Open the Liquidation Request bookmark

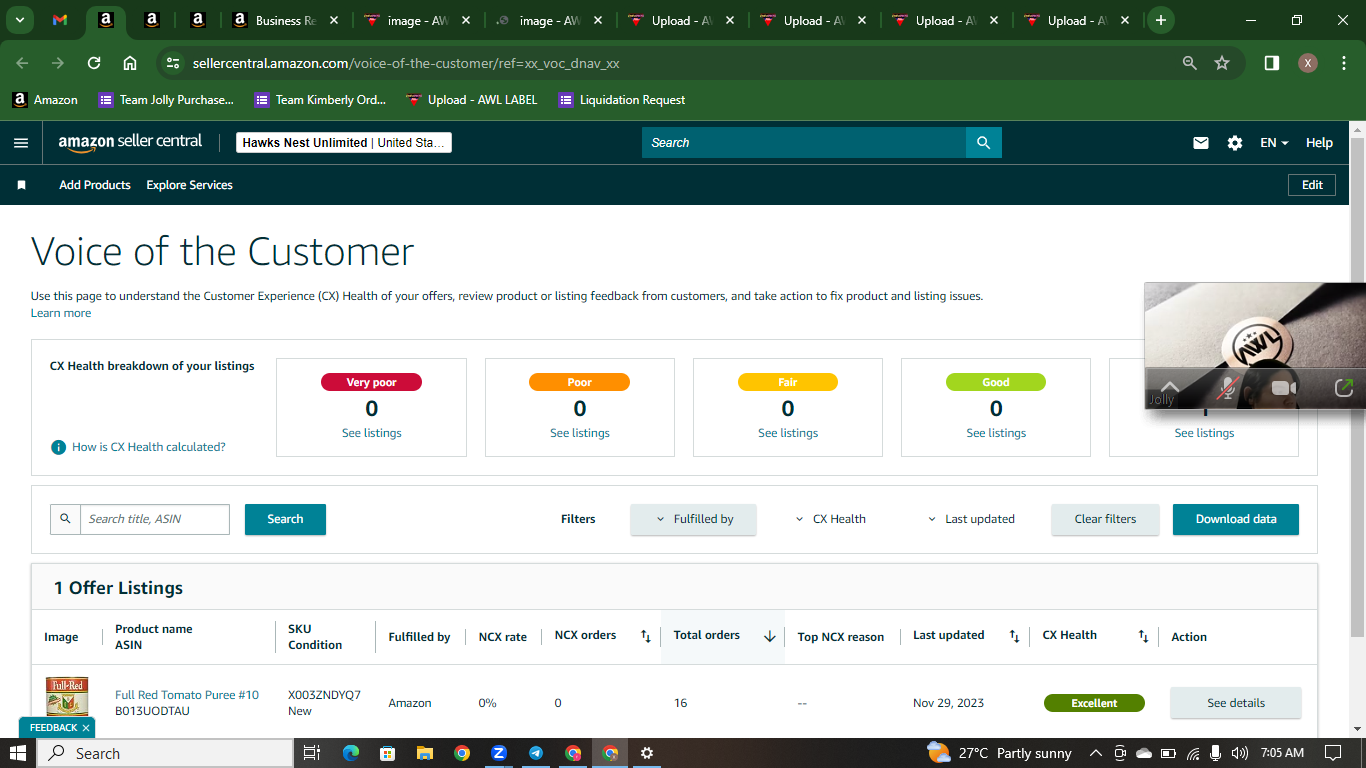click(622, 100)
